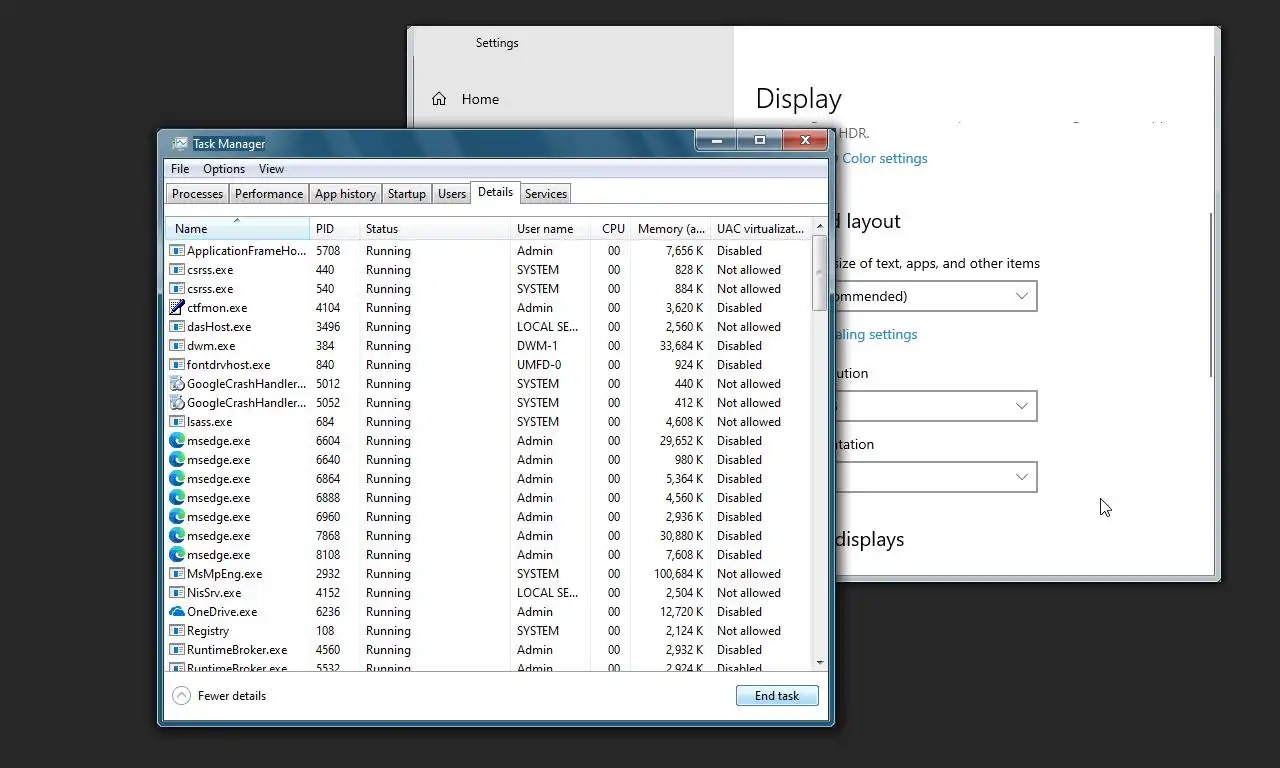Click the msedge.exe icon with PID 8108
Viewport: 1280px width, 768px height.
177,555
